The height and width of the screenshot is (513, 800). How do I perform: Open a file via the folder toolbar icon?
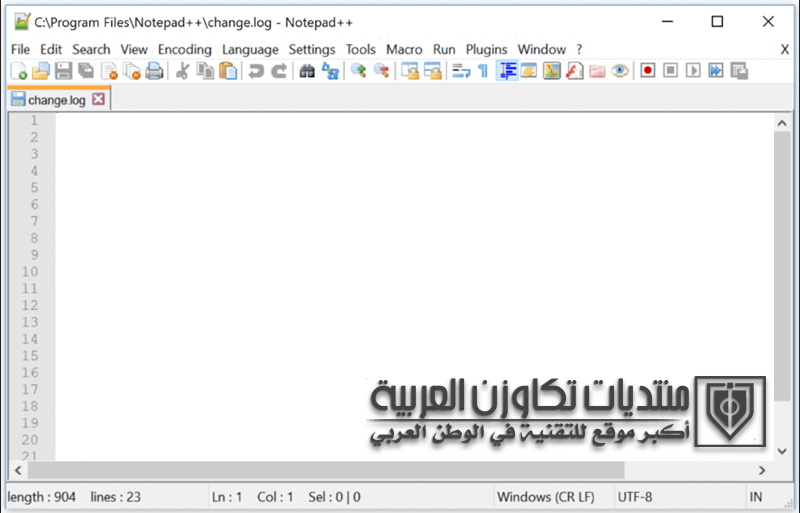[x=41, y=71]
